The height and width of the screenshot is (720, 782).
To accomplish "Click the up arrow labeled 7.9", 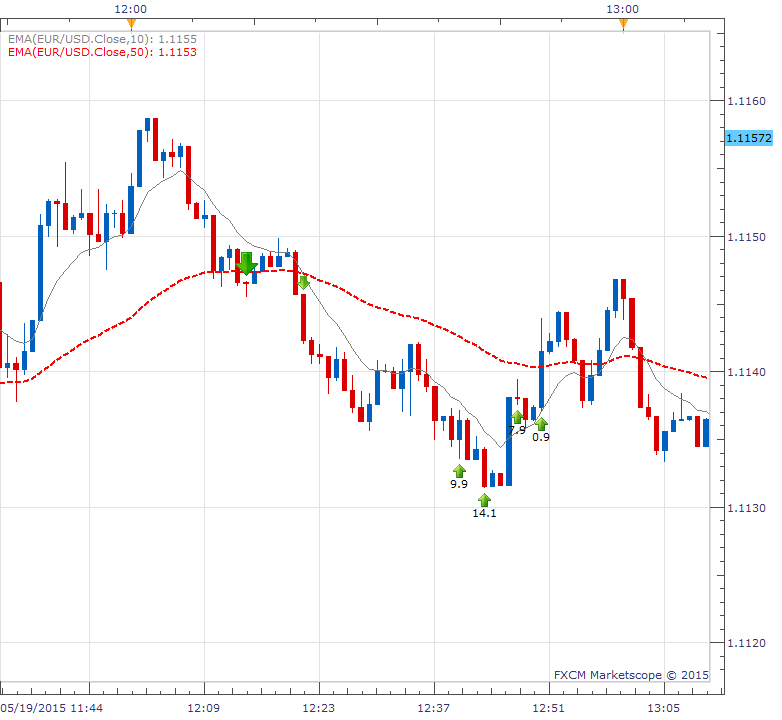I will click(517, 417).
